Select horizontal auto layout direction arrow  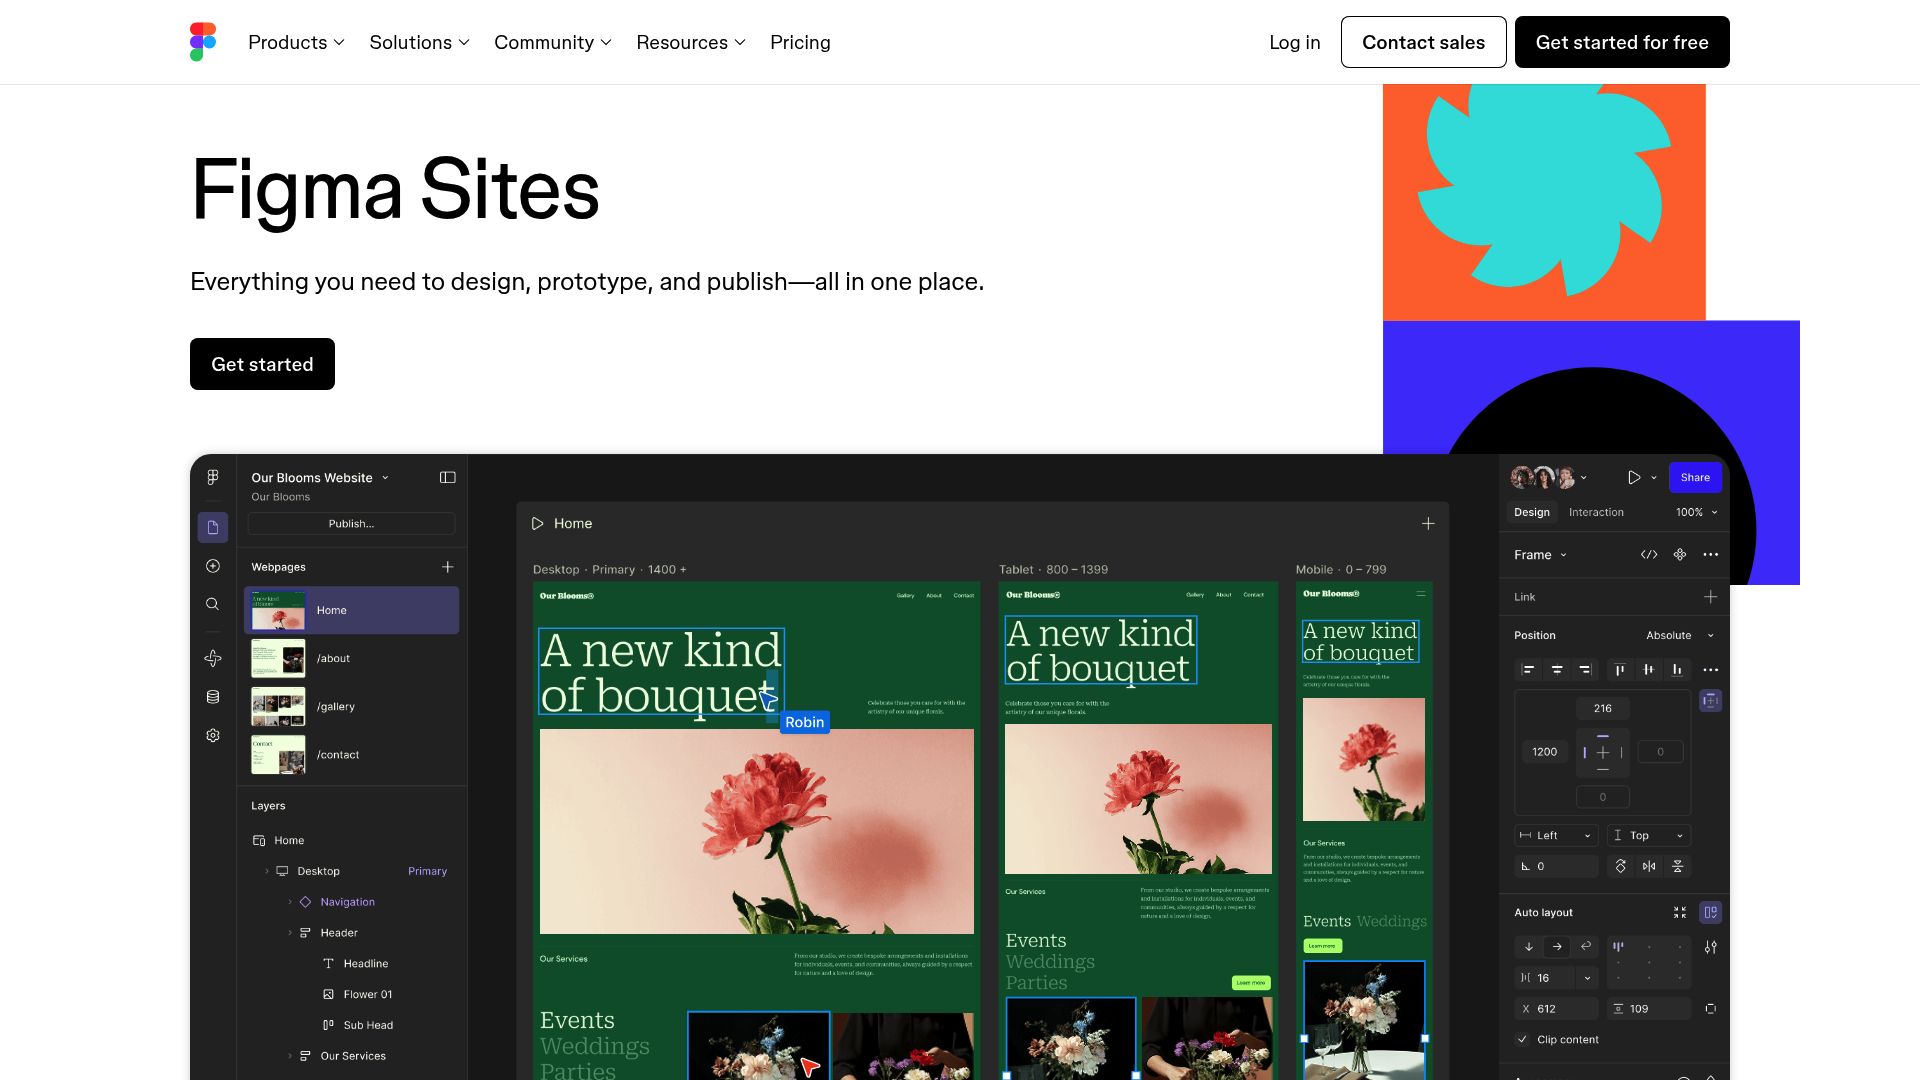click(1557, 947)
